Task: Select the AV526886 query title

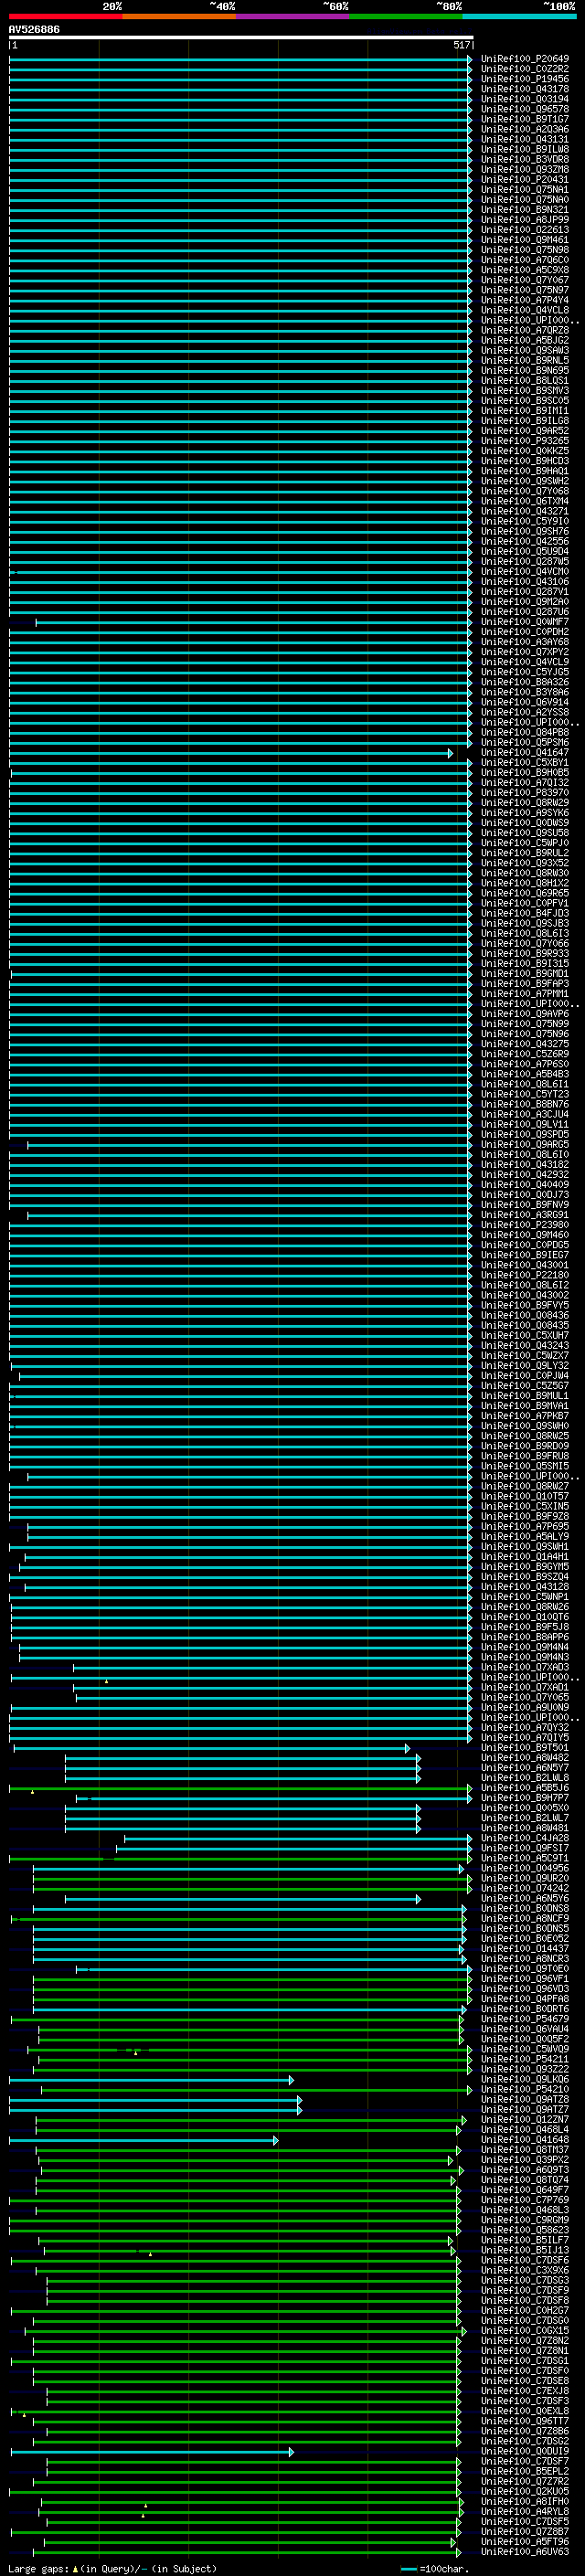Action: pos(34,30)
